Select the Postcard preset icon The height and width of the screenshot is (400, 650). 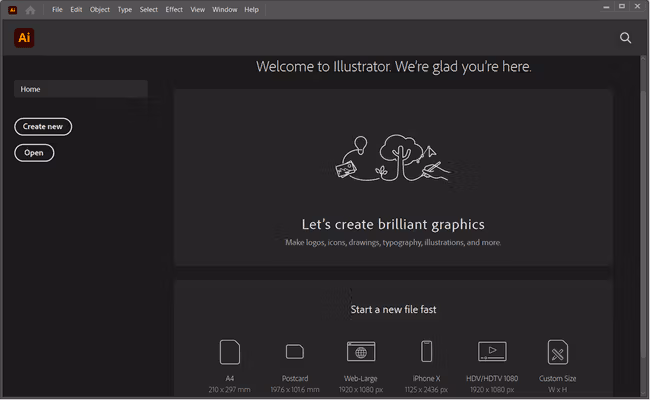[295, 352]
